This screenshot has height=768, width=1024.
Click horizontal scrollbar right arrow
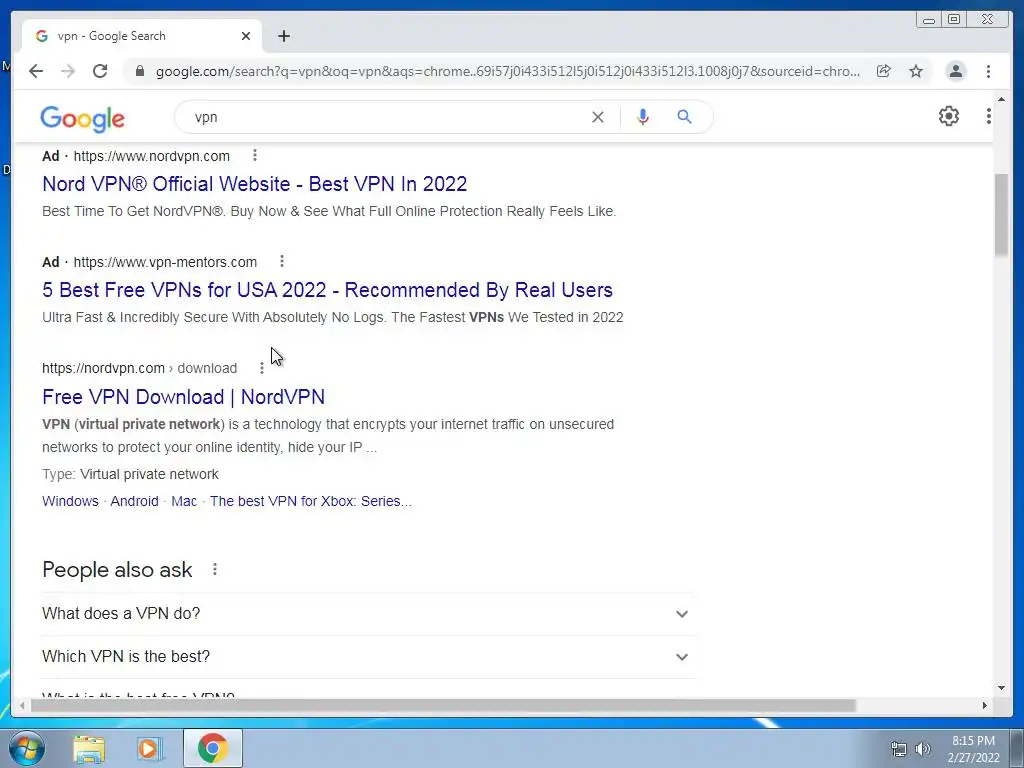[x=985, y=705]
